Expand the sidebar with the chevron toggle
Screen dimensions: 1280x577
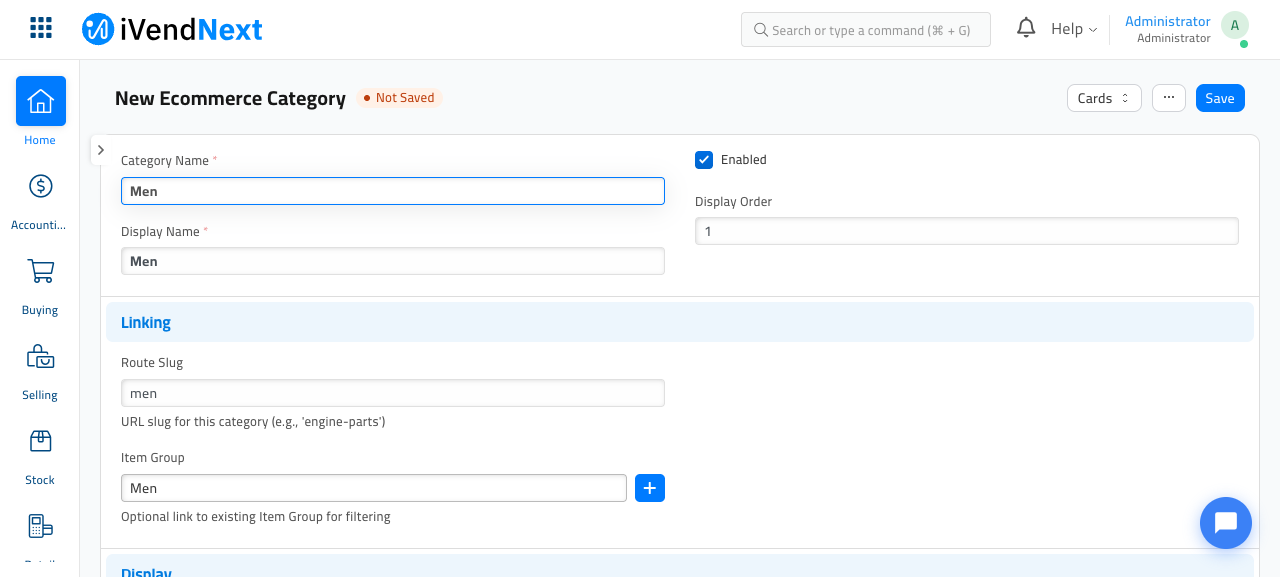[101, 150]
